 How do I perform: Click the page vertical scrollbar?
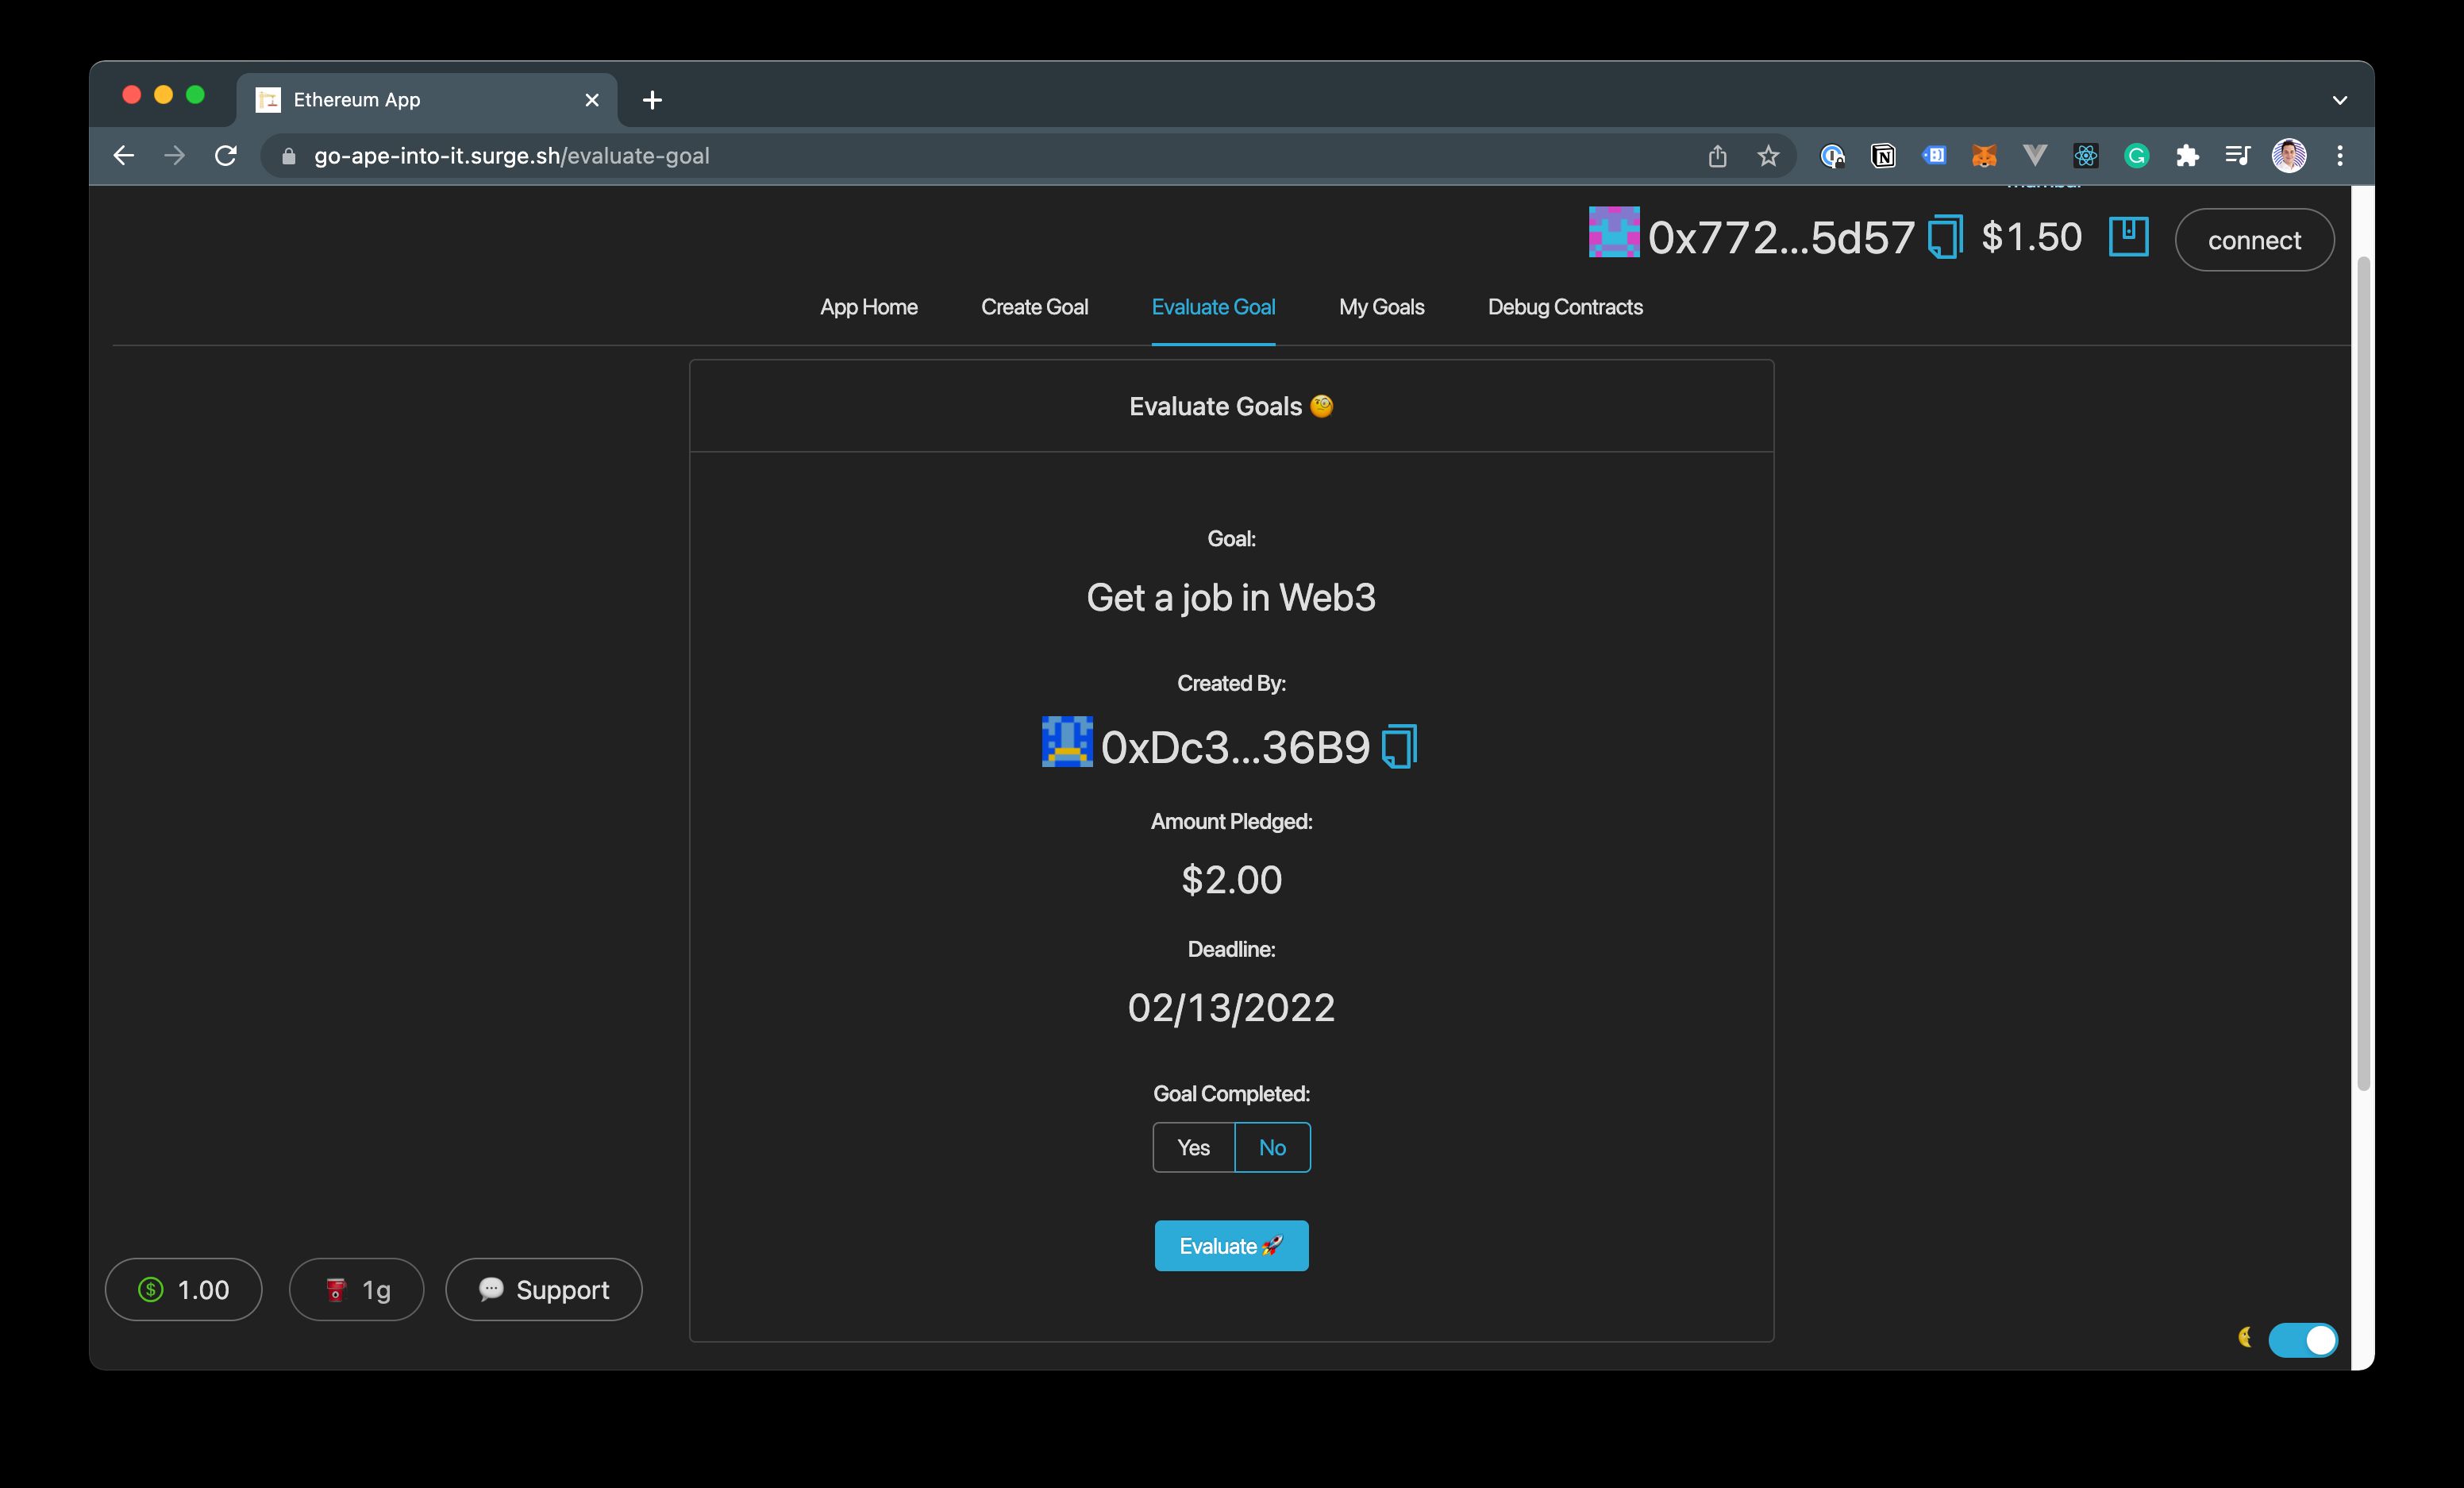click(x=2363, y=674)
